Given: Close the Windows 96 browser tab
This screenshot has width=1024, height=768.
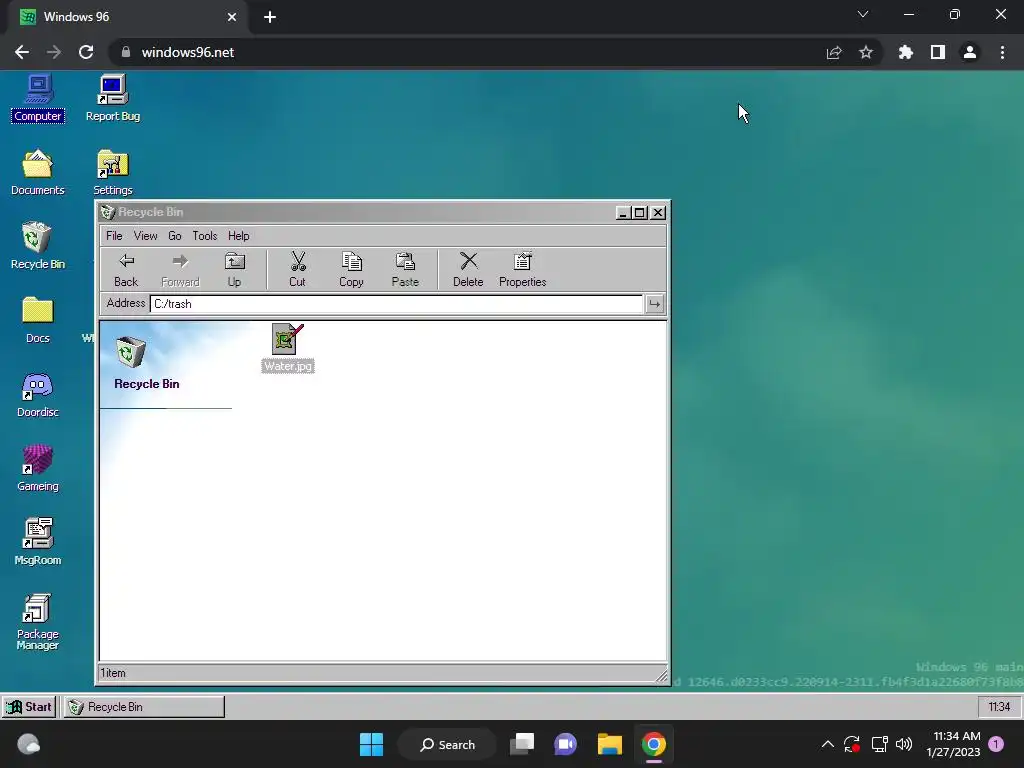Looking at the screenshot, I should coord(232,17).
